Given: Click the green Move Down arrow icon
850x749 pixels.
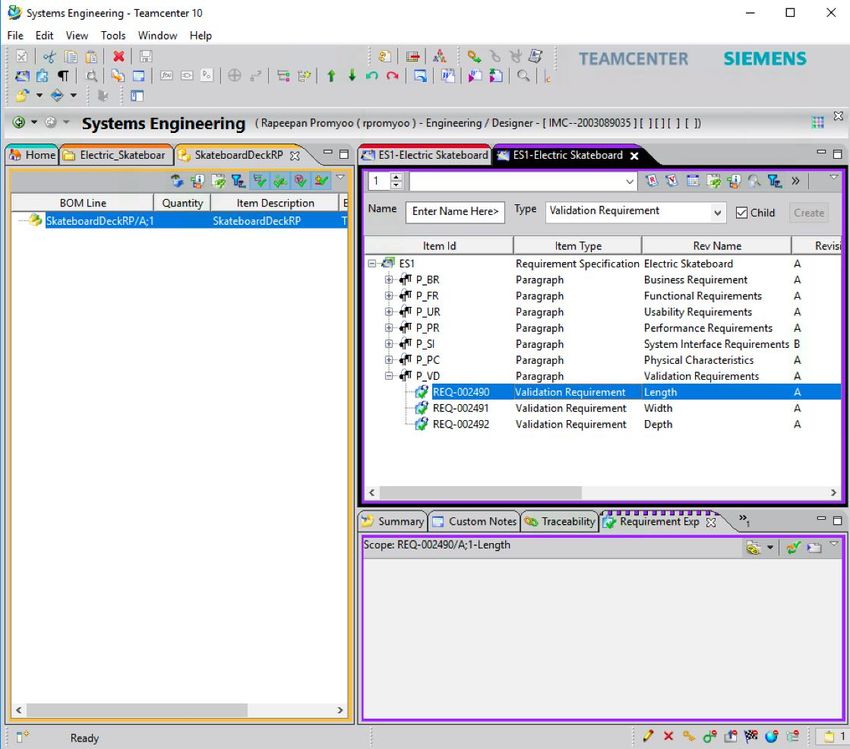Looking at the screenshot, I should pyautogui.click(x=352, y=76).
